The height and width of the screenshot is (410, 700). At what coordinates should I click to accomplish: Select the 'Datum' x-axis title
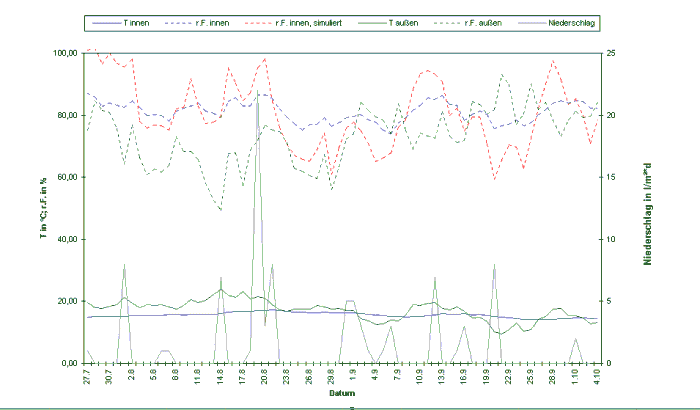pos(342,393)
